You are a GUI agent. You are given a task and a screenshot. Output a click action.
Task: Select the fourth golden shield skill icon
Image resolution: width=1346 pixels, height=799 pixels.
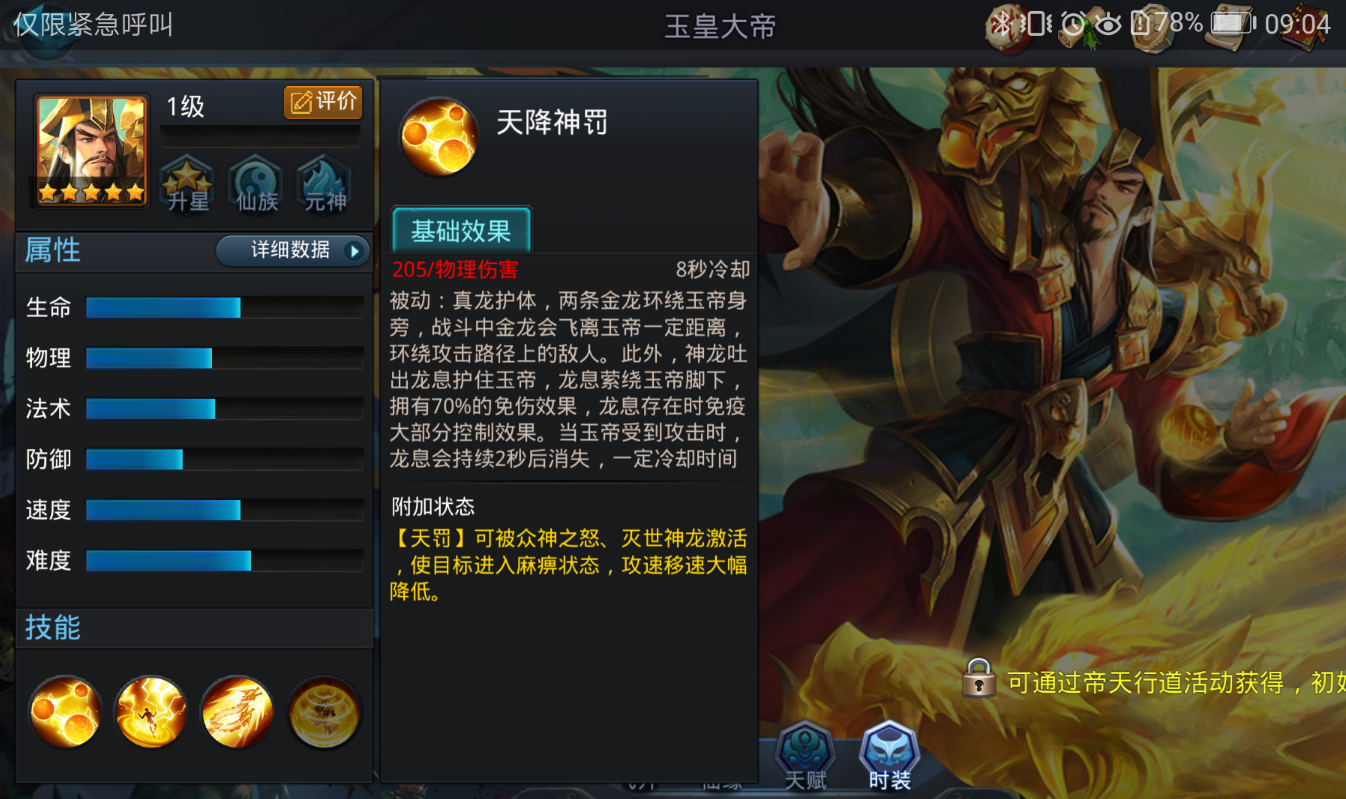(325, 712)
